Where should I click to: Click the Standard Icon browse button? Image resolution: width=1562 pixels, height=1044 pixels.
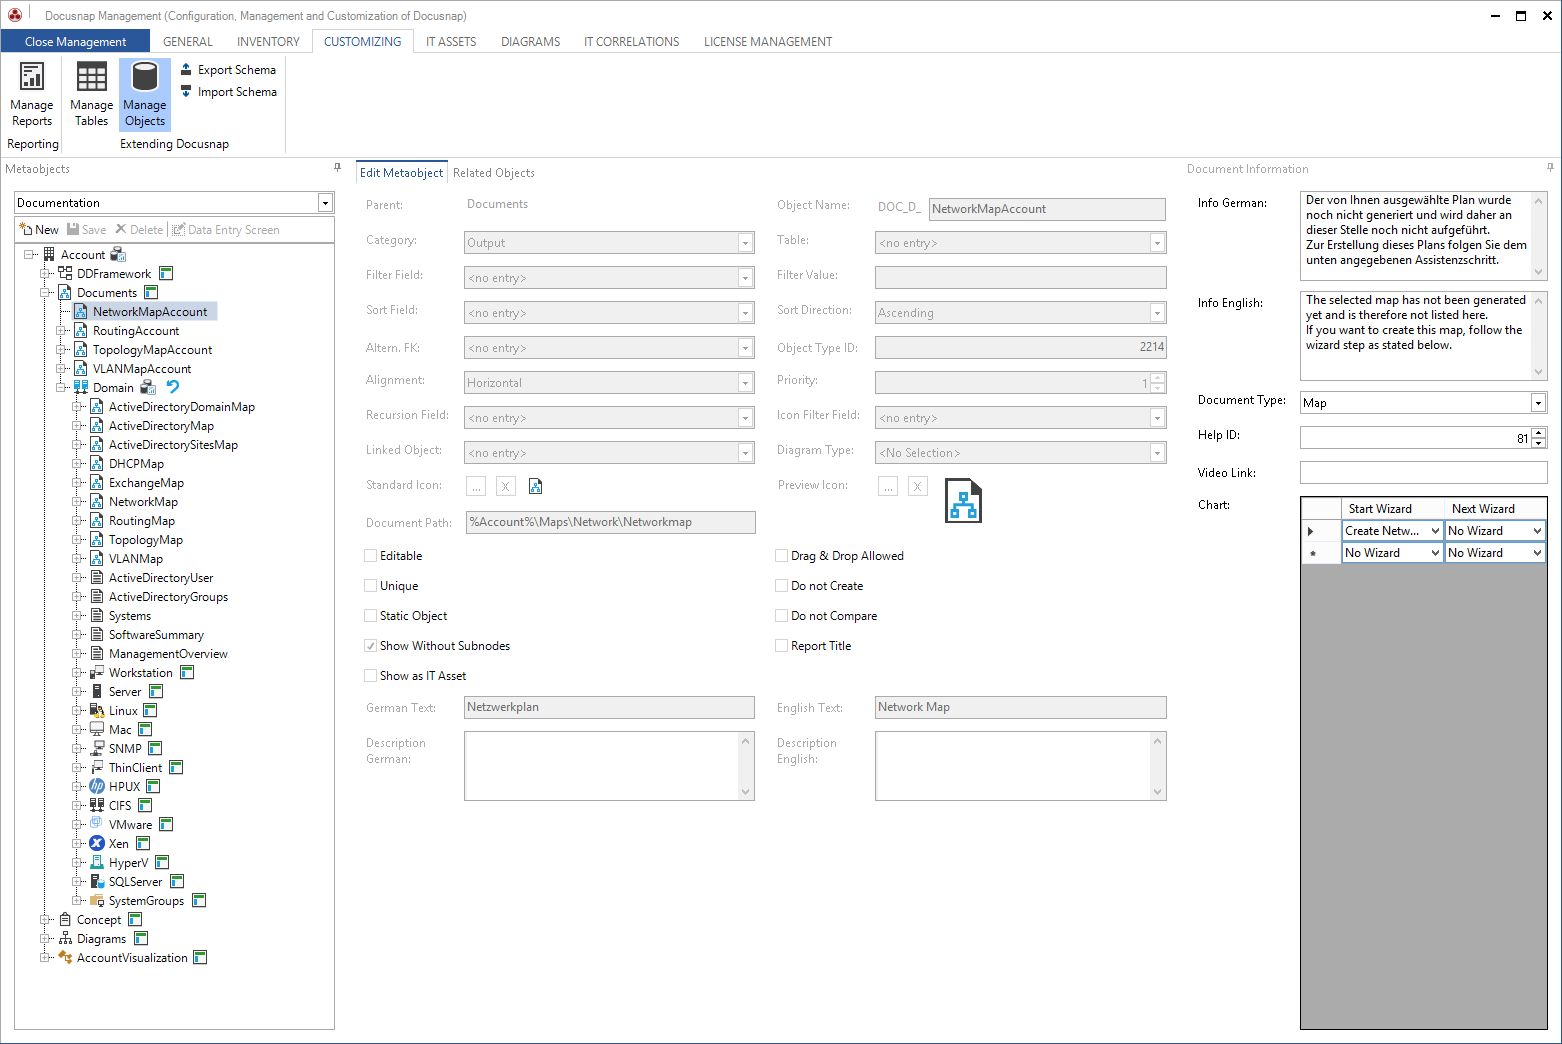coord(476,486)
